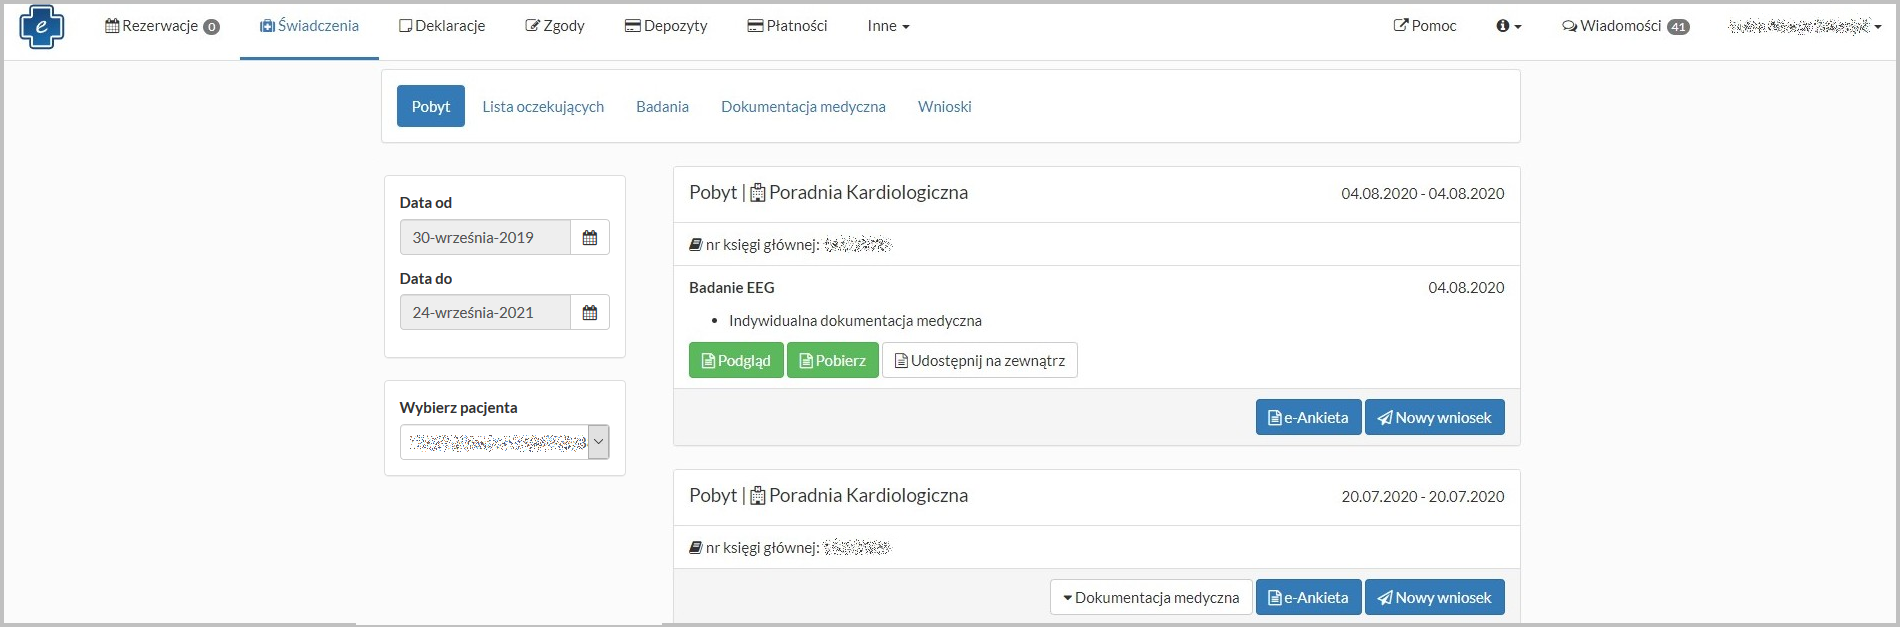The image size is (1900, 627).
Task: Expand the Inne dropdown menu
Action: [x=888, y=26]
